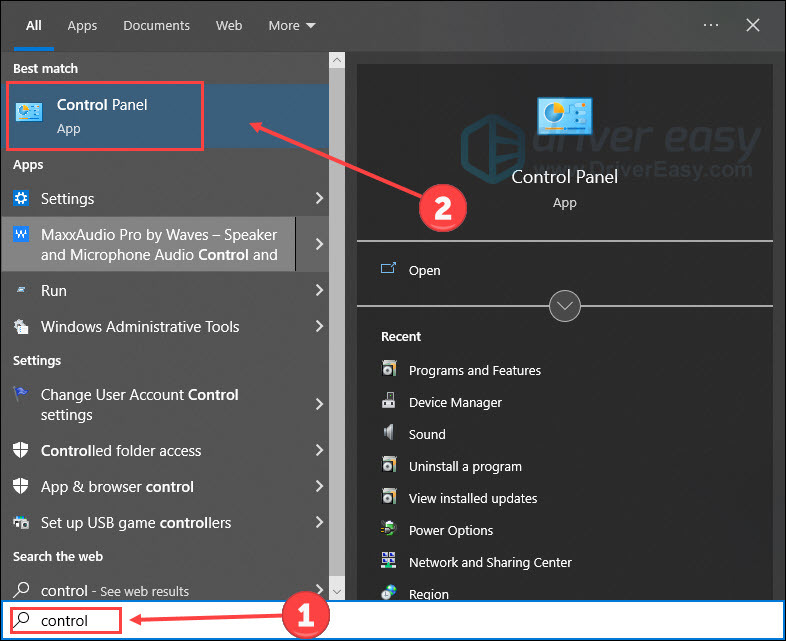This screenshot has height=641, width=786.
Task: Click the search box containing control
Action: tap(300, 620)
